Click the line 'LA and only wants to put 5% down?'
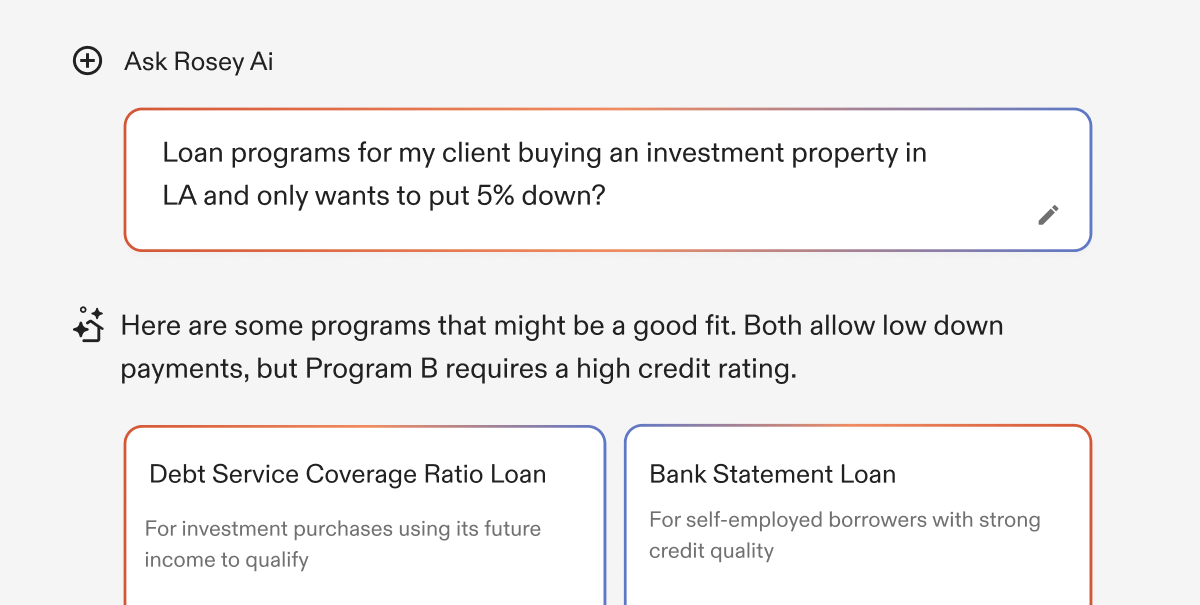 pos(385,195)
